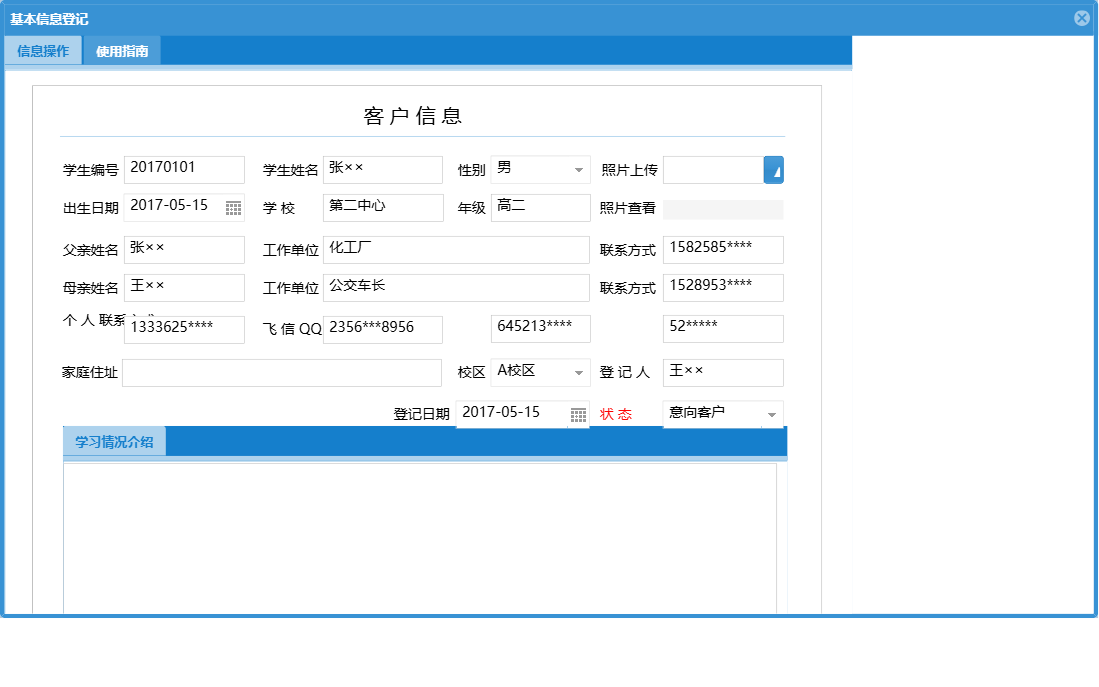Open the calendar picker for 登记日期
The width and height of the screenshot is (1099, 687).
(578, 414)
